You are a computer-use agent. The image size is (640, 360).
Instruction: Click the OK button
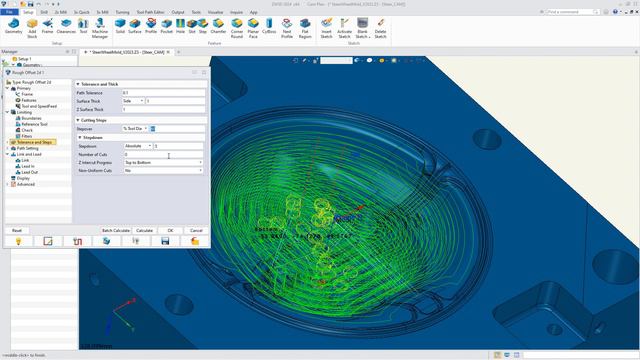click(170, 231)
